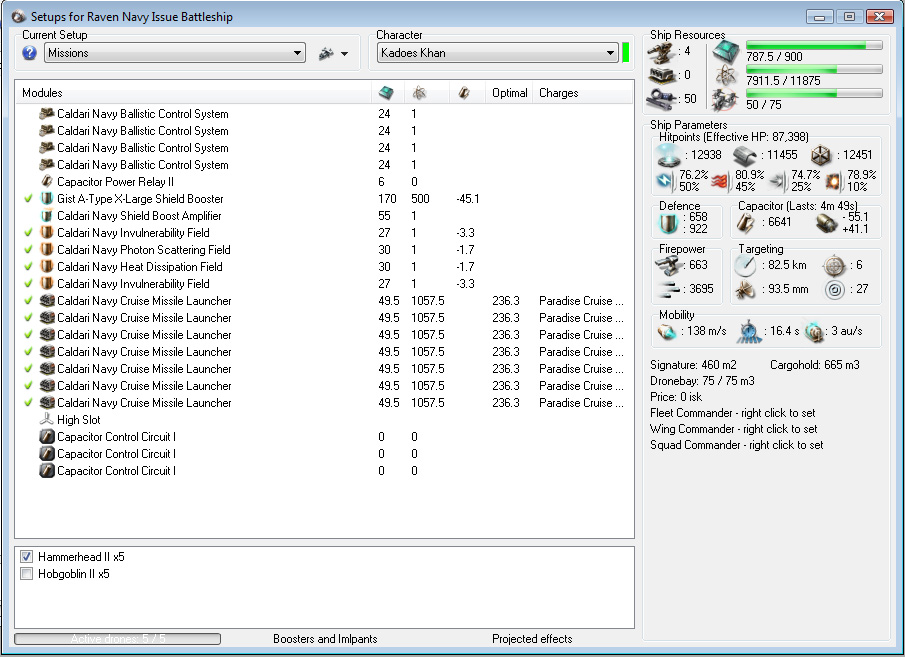The height and width of the screenshot is (657, 905).
Task: Click the sensor strength icon 27
Action: (x=835, y=289)
